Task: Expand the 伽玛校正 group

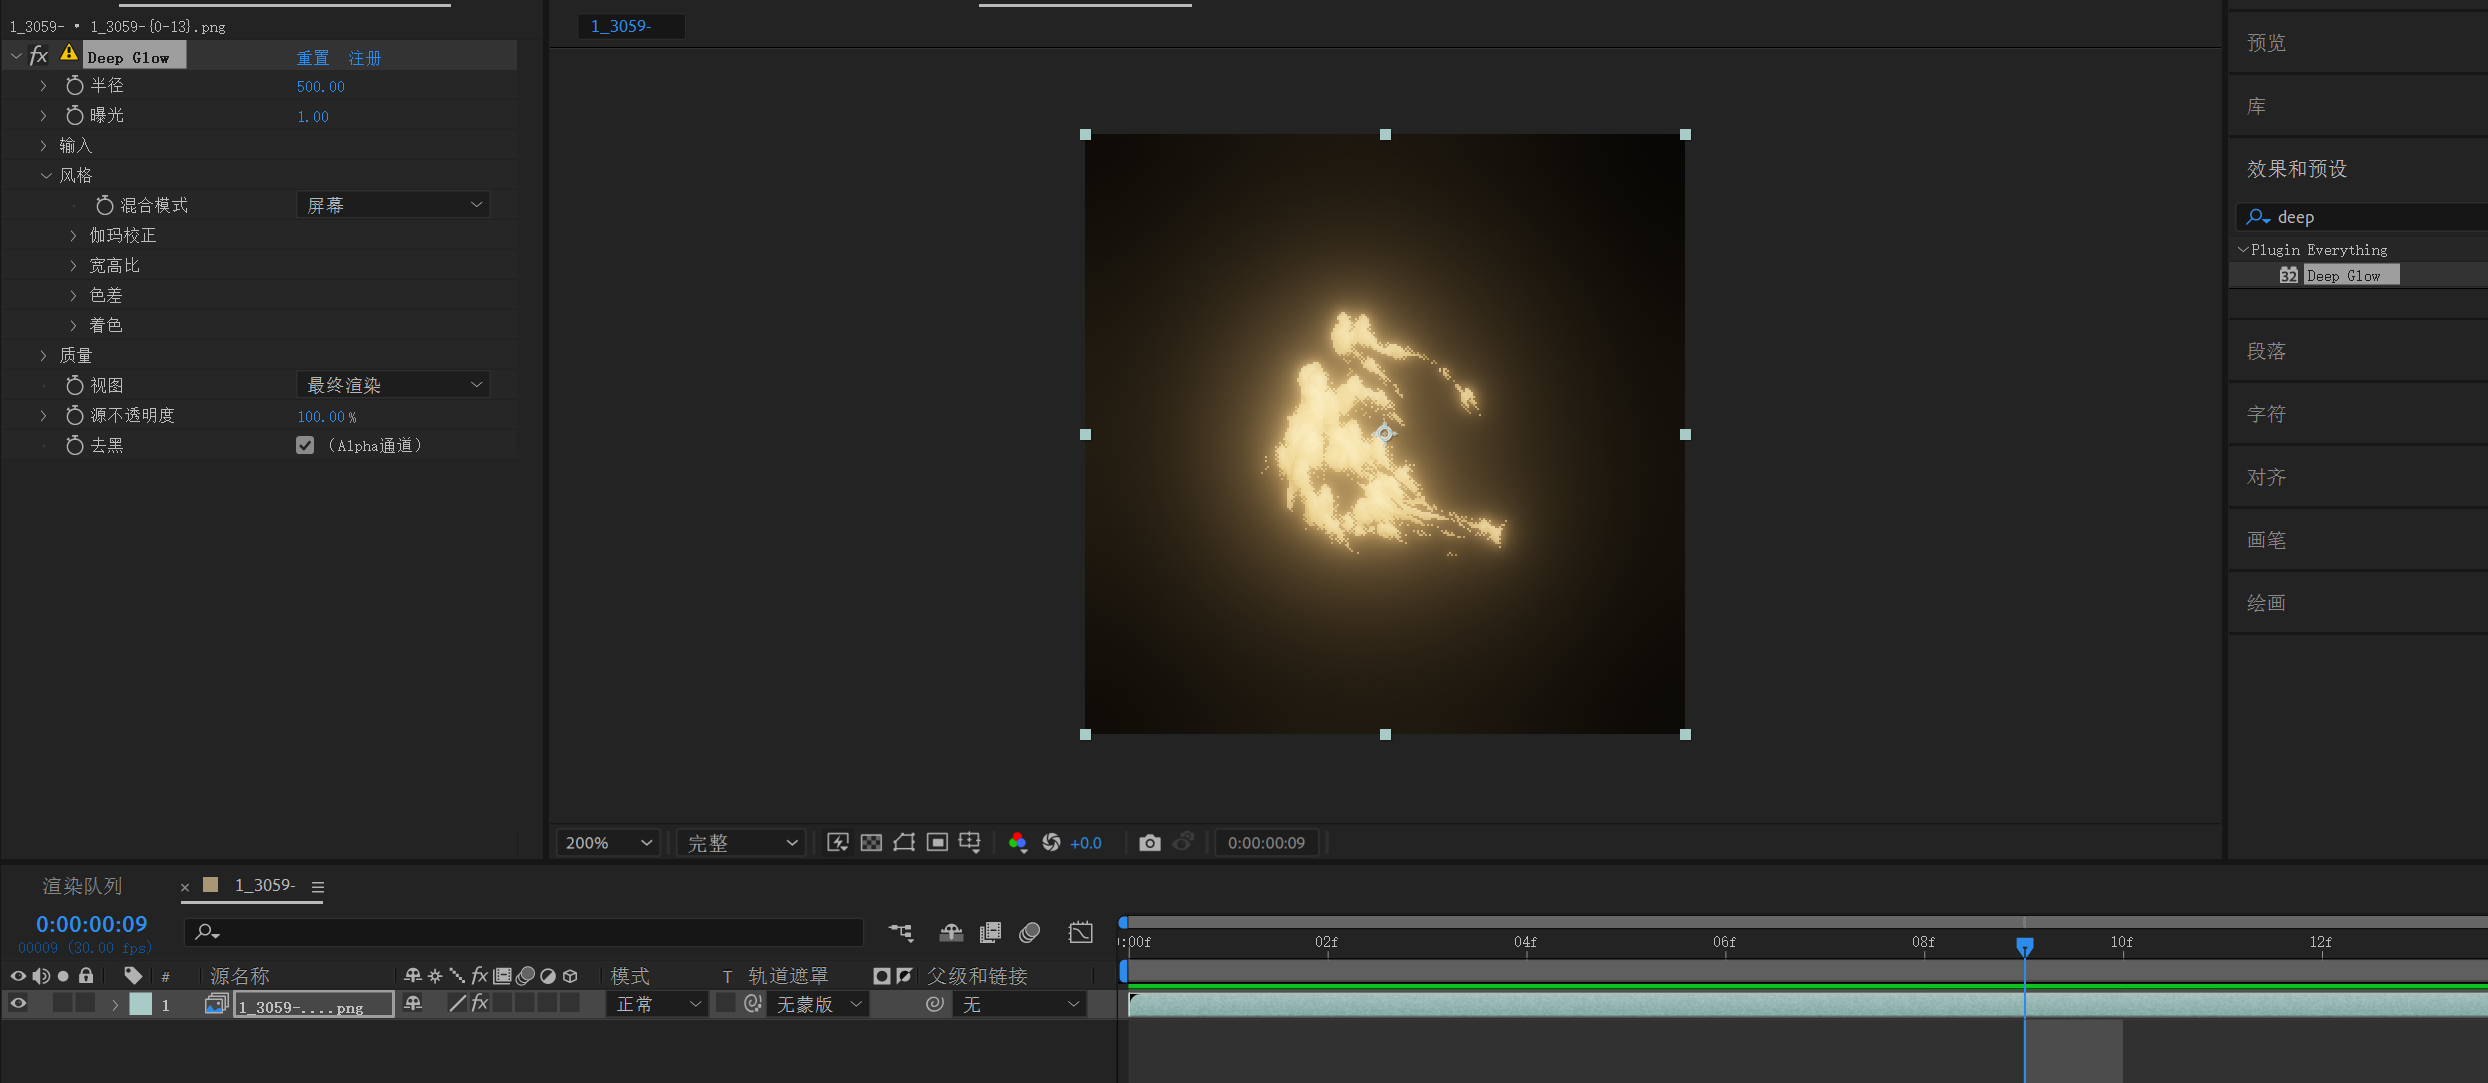Action: point(73,236)
